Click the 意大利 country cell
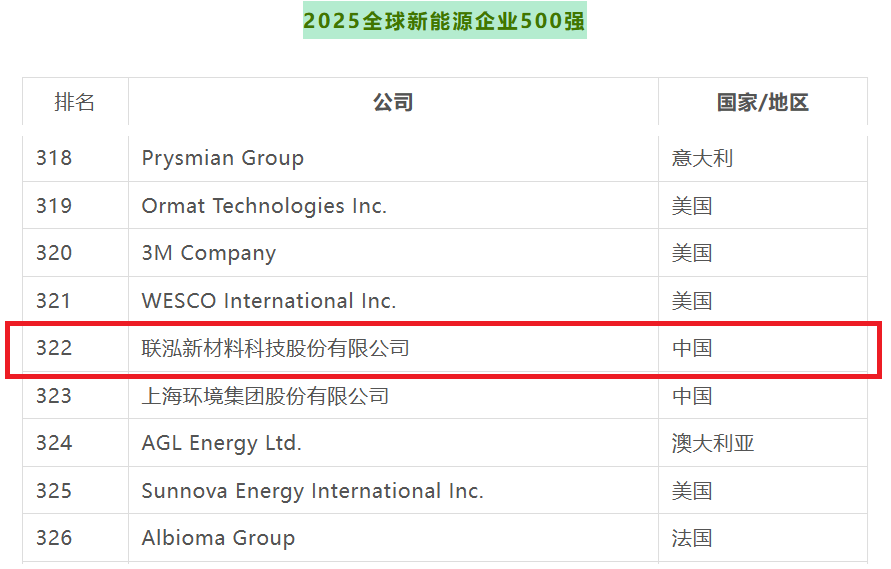Viewport: 891px width, 569px height. point(702,158)
